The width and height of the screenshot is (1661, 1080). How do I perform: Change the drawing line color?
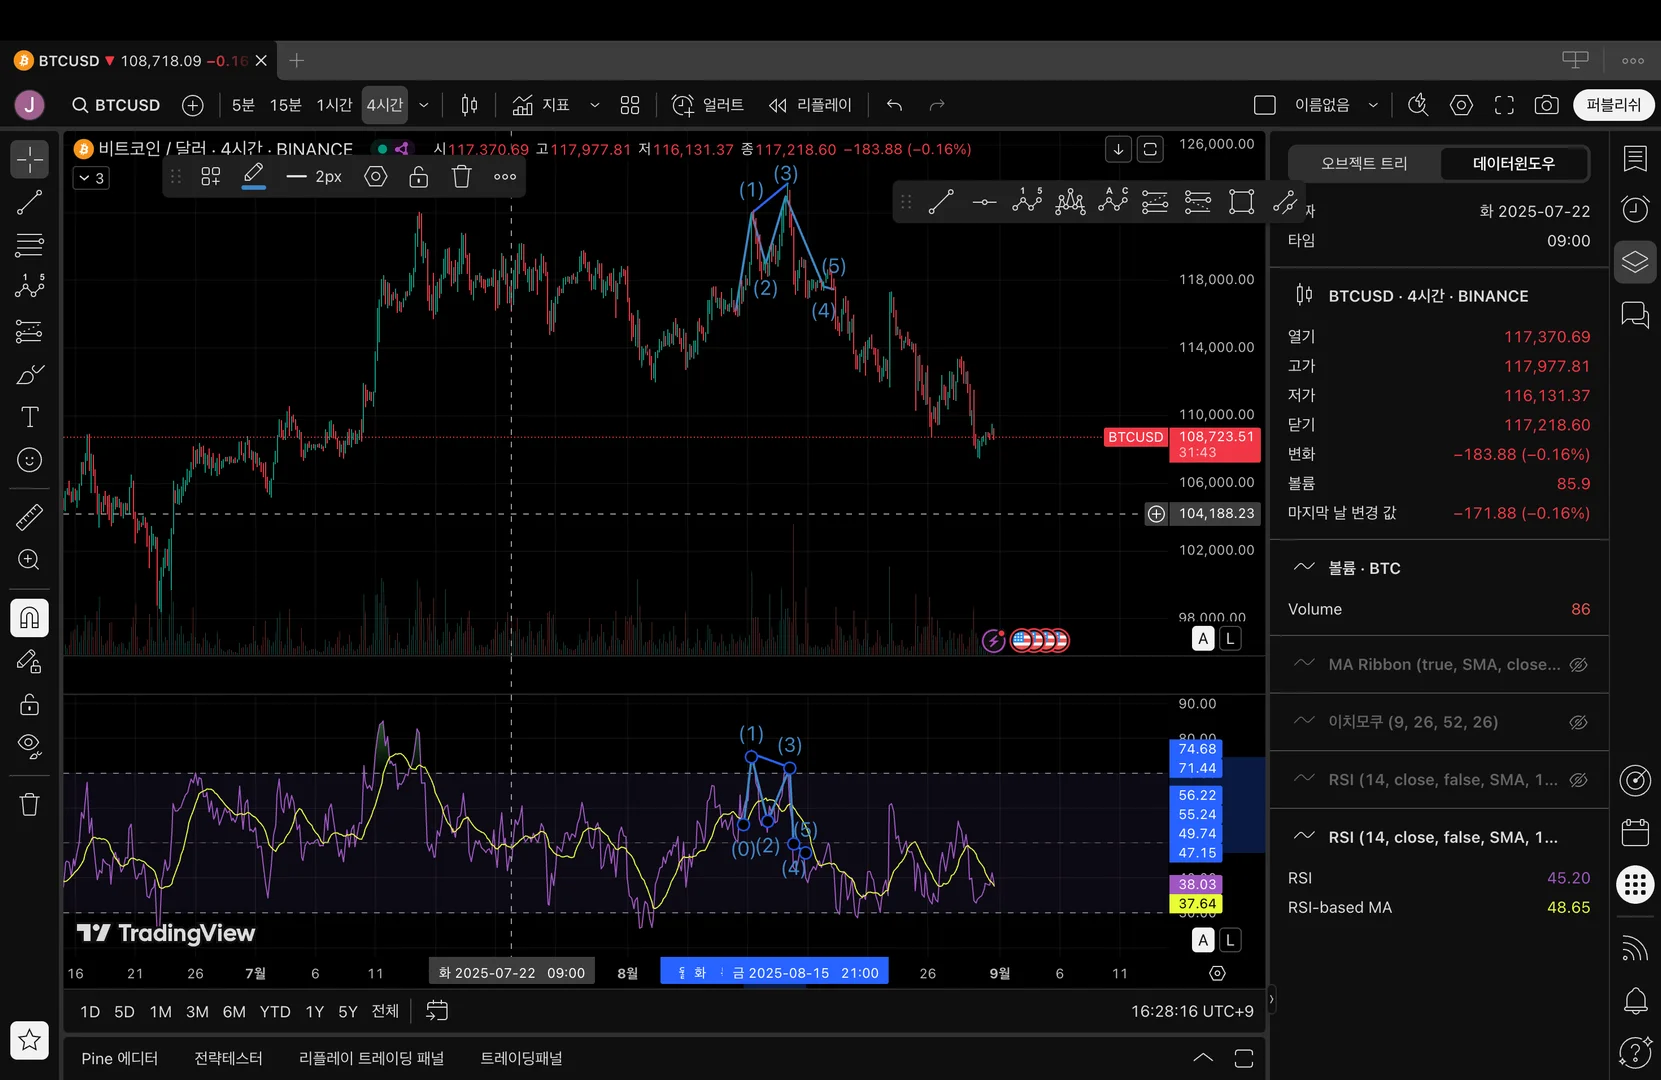coord(254,177)
